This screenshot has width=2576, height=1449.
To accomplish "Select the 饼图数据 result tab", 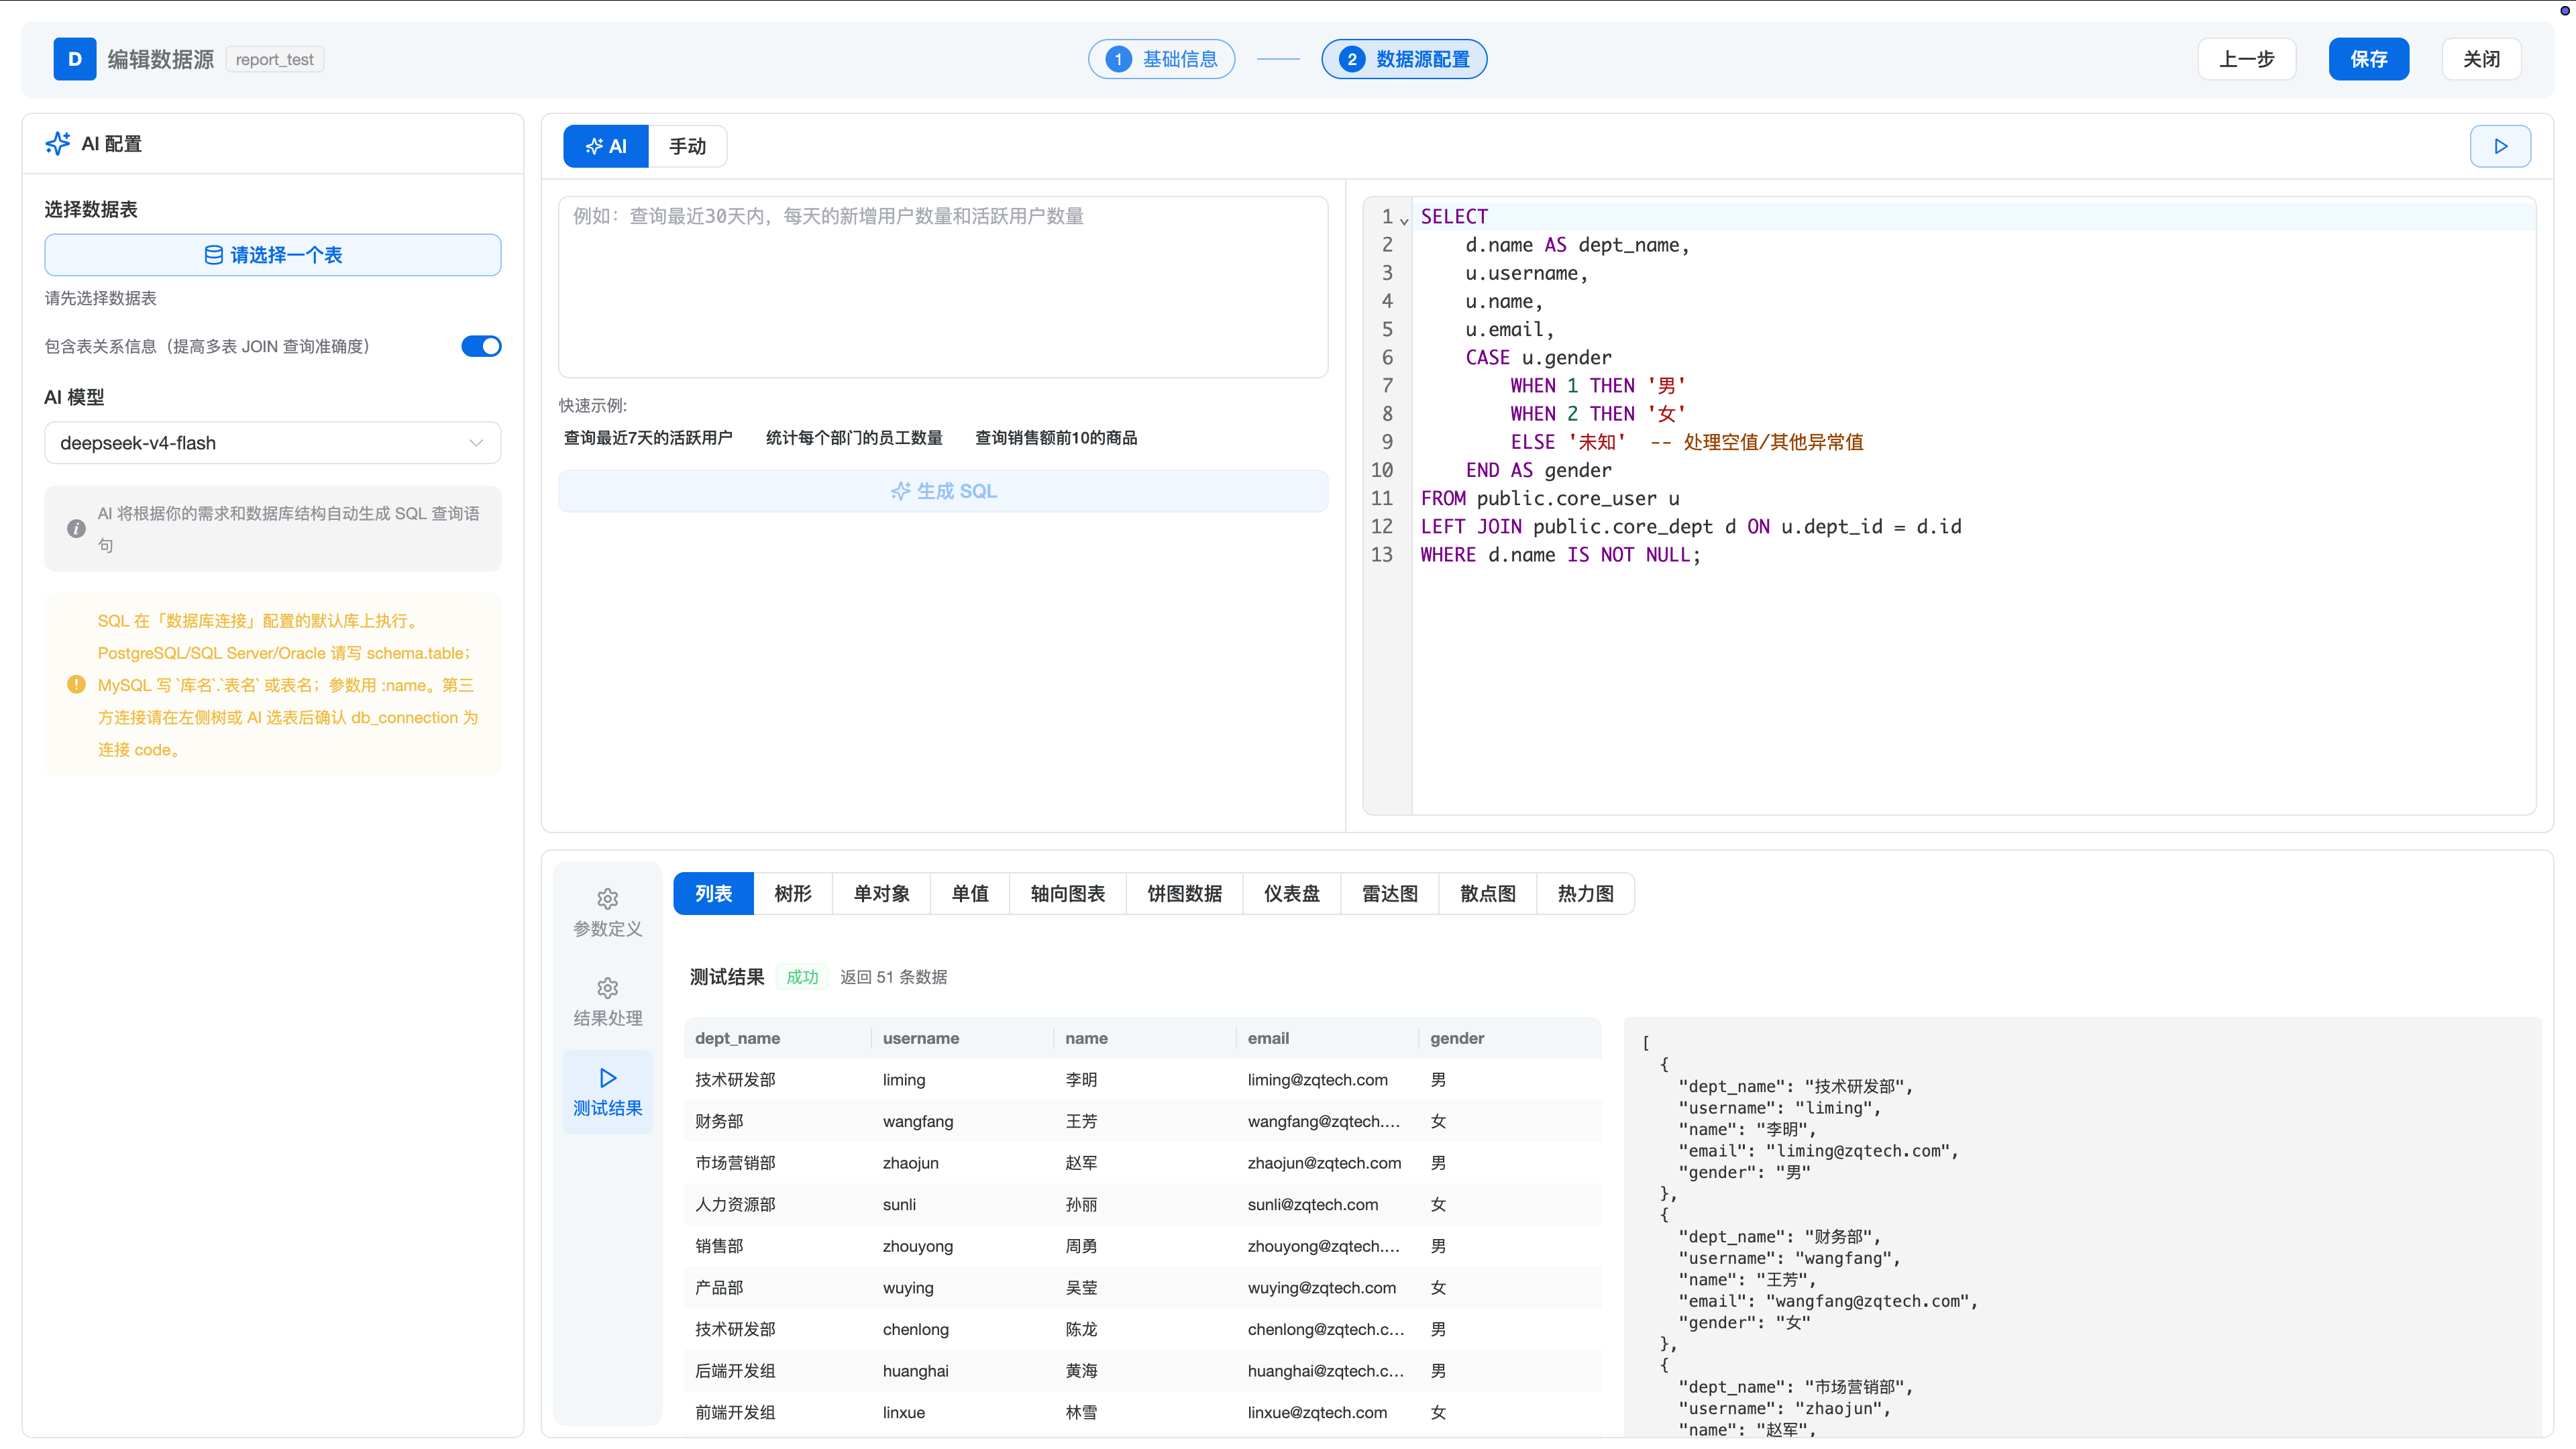I will pyautogui.click(x=1184, y=893).
